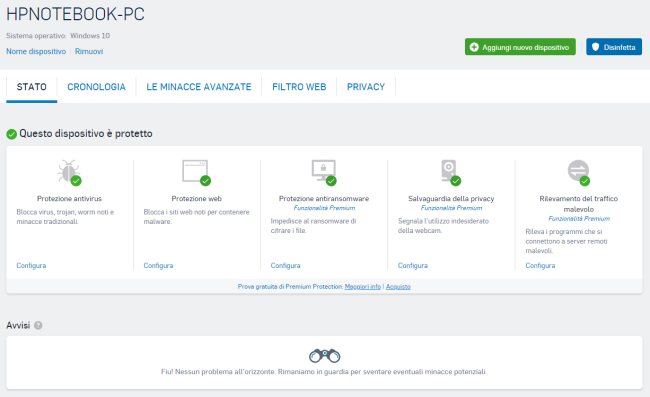Screen dimensions: 650x397
Task: Open Configura under Protezione antiransomware
Action: [285, 265]
